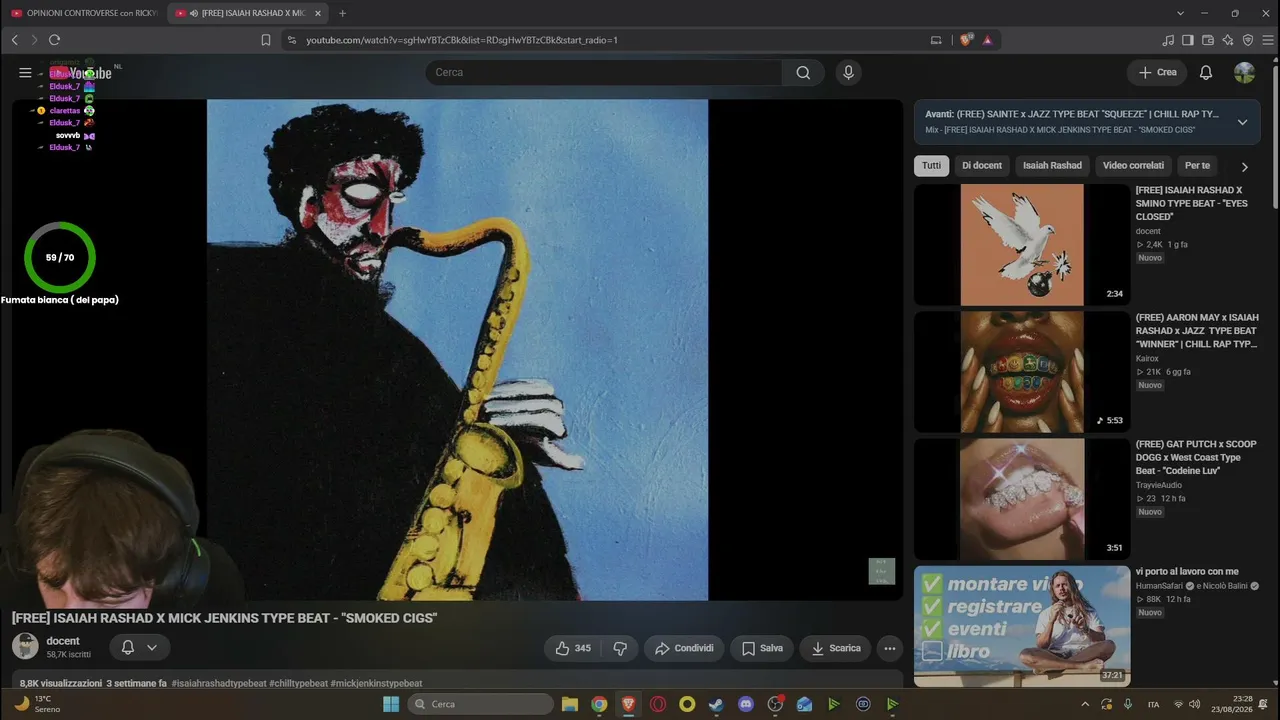Click the YouTube search input field
1280x720 pixels.
coord(603,72)
